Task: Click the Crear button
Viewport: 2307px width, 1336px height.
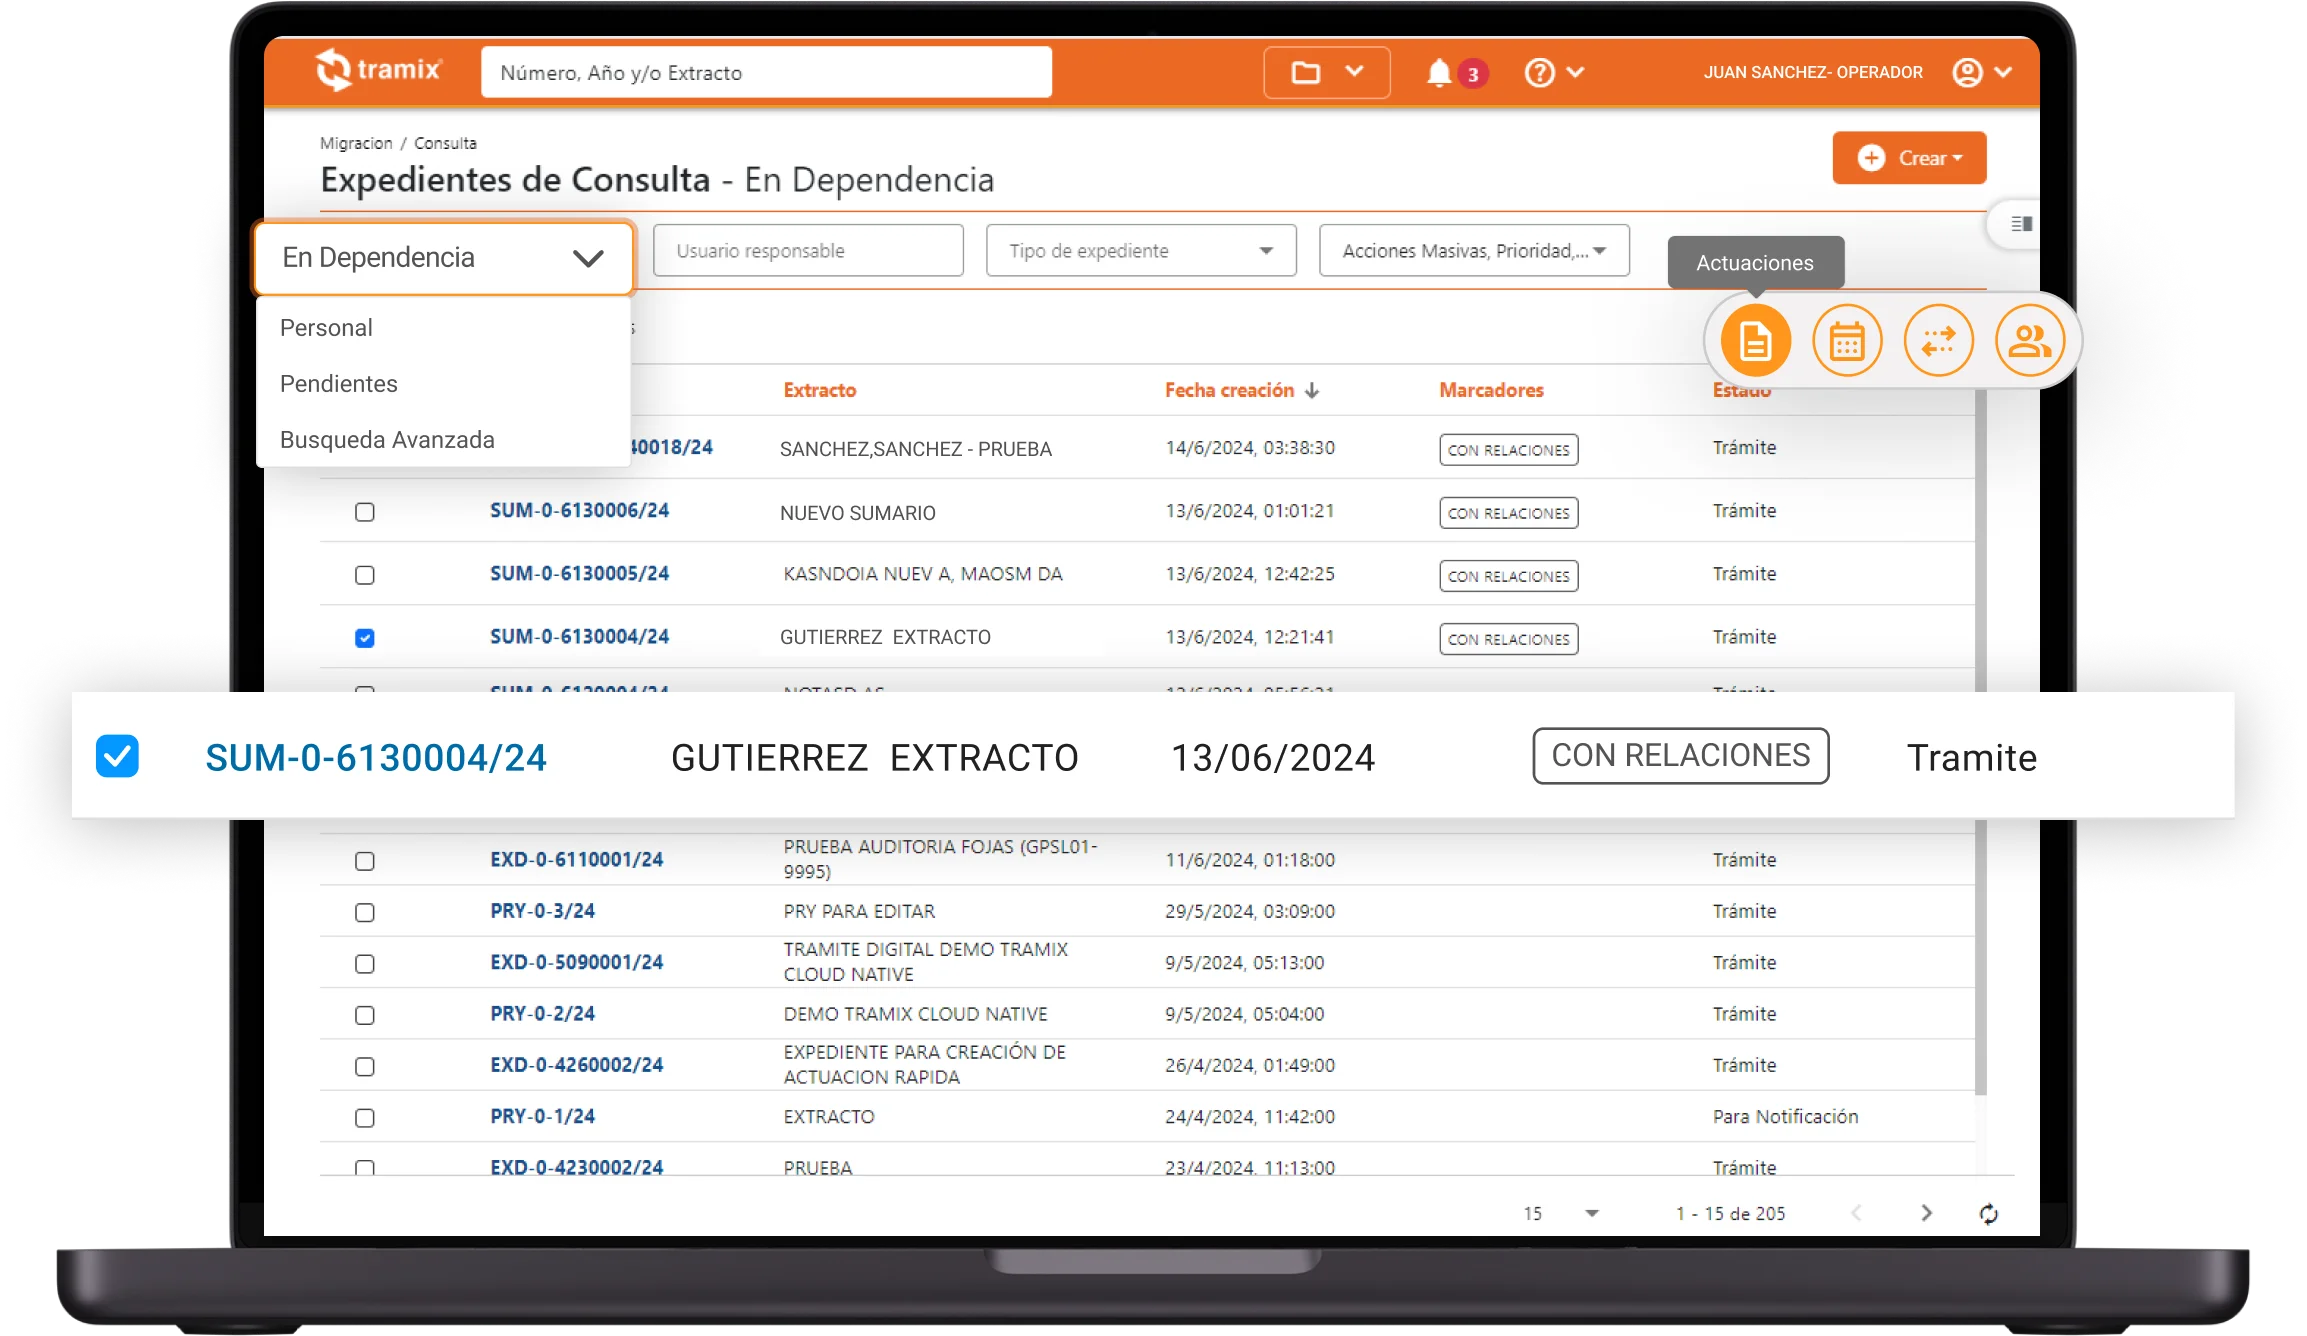Action: (1908, 158)
